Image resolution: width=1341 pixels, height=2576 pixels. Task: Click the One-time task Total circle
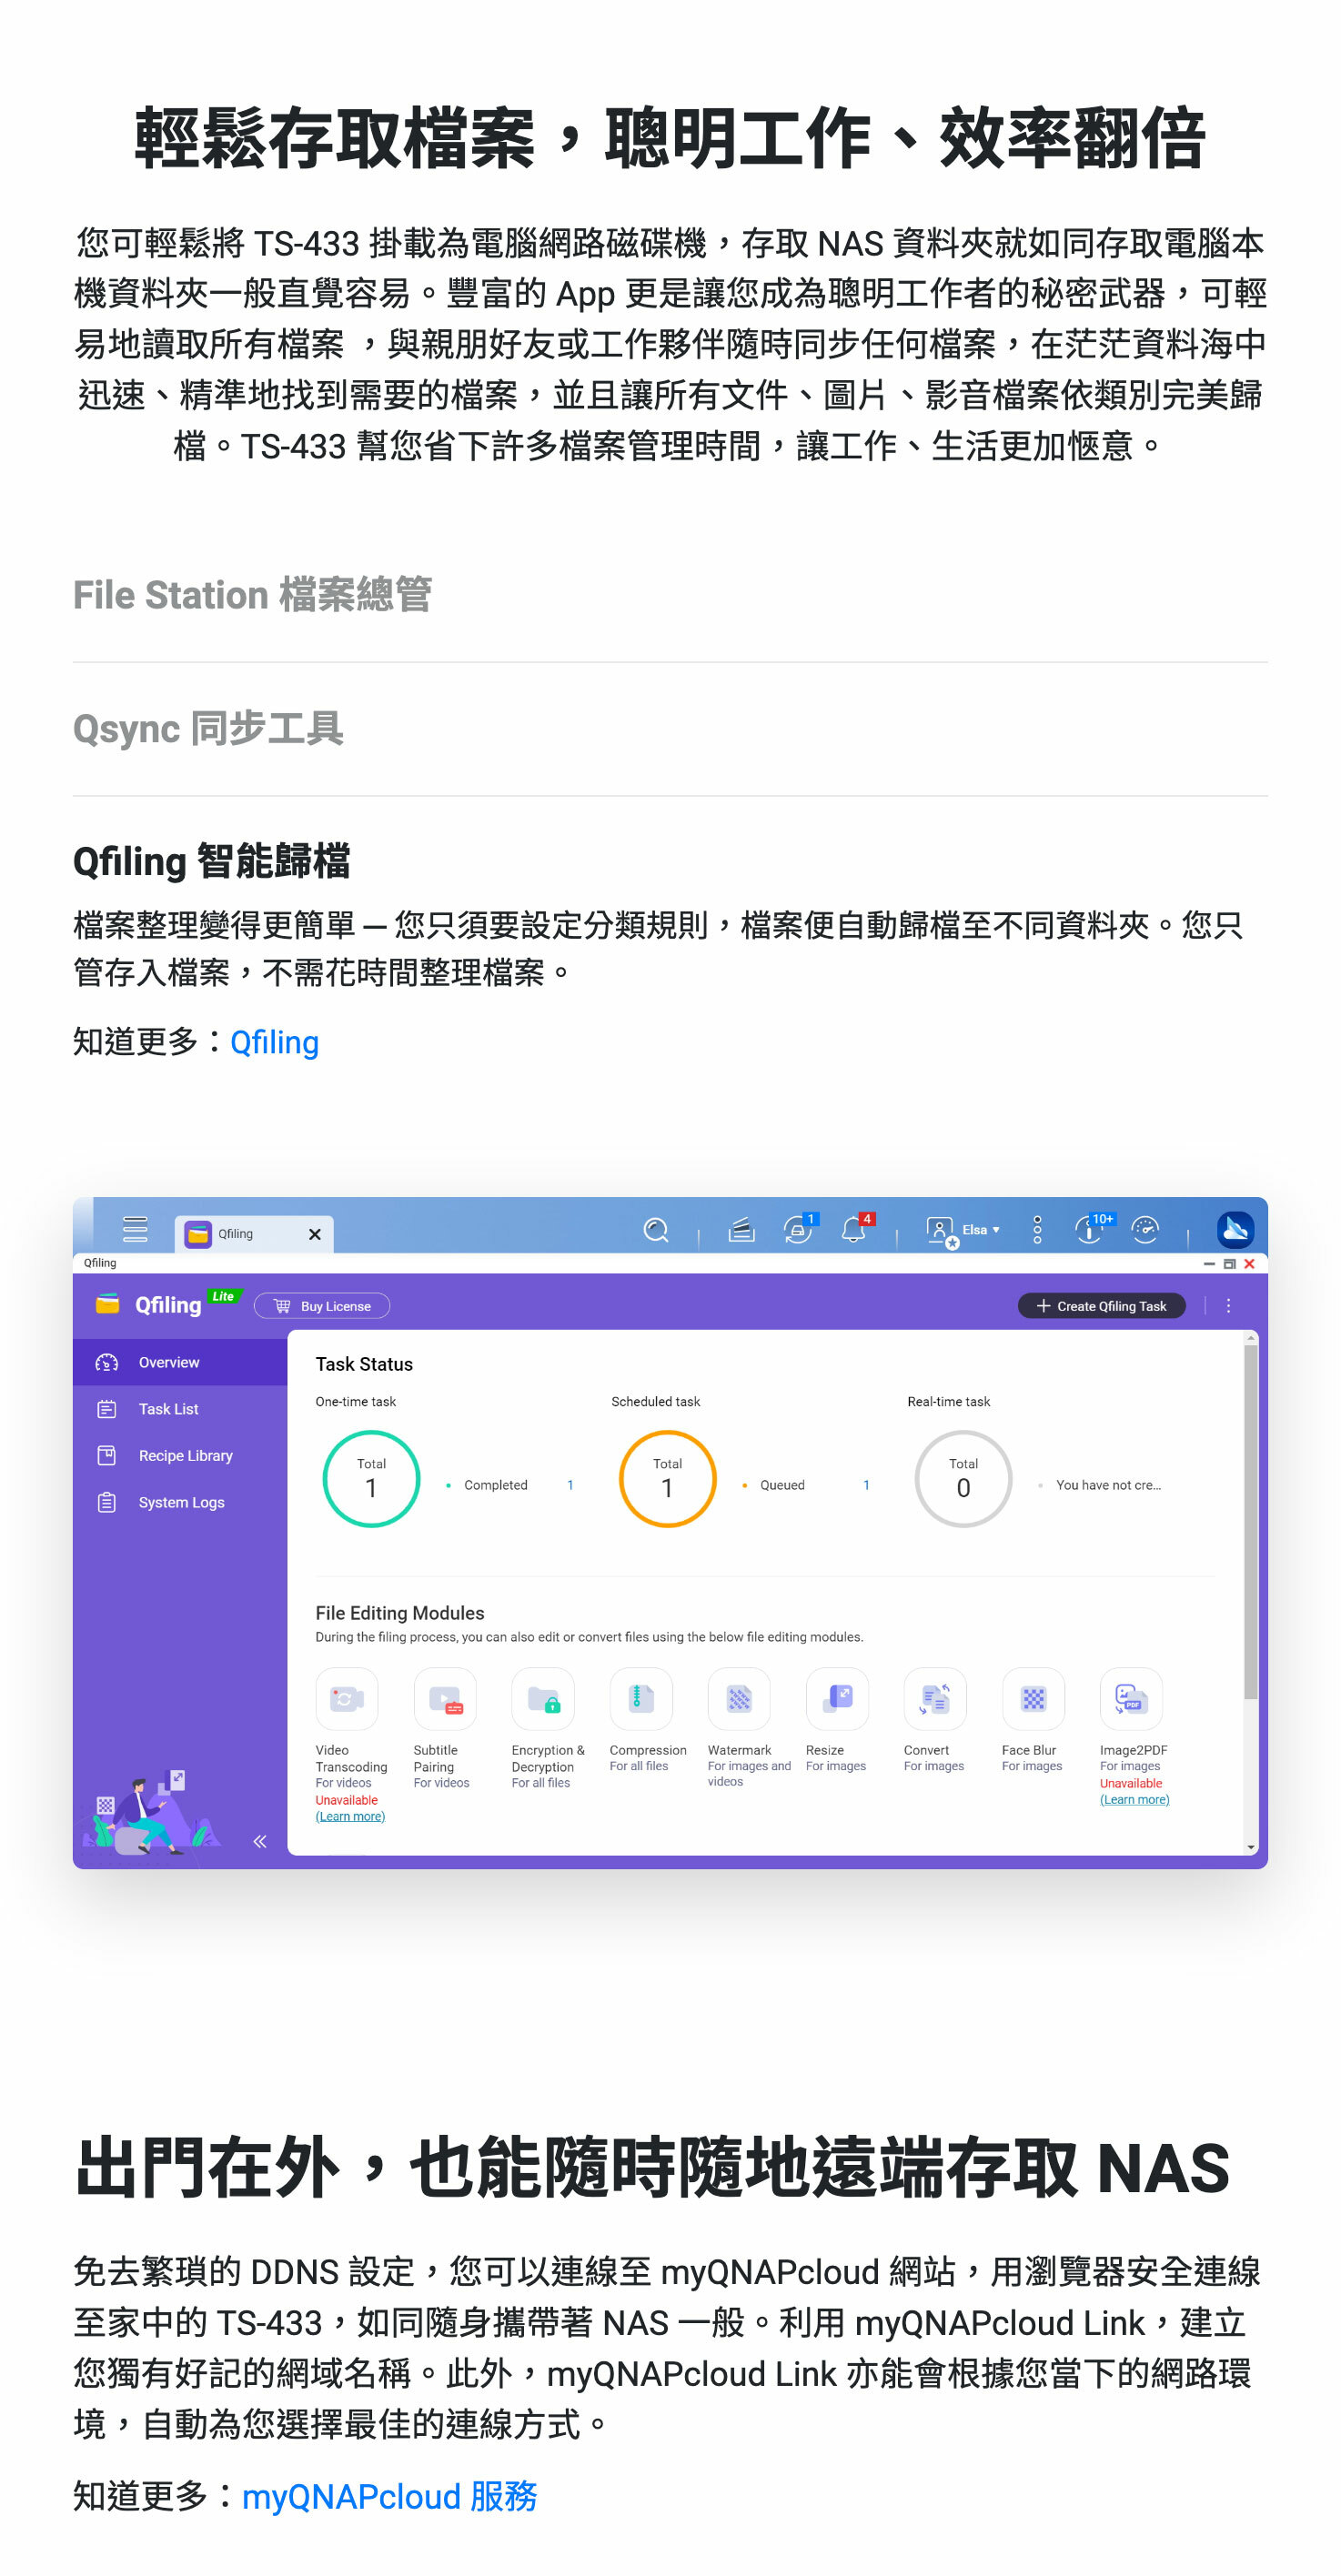[x=371, y=1479]
